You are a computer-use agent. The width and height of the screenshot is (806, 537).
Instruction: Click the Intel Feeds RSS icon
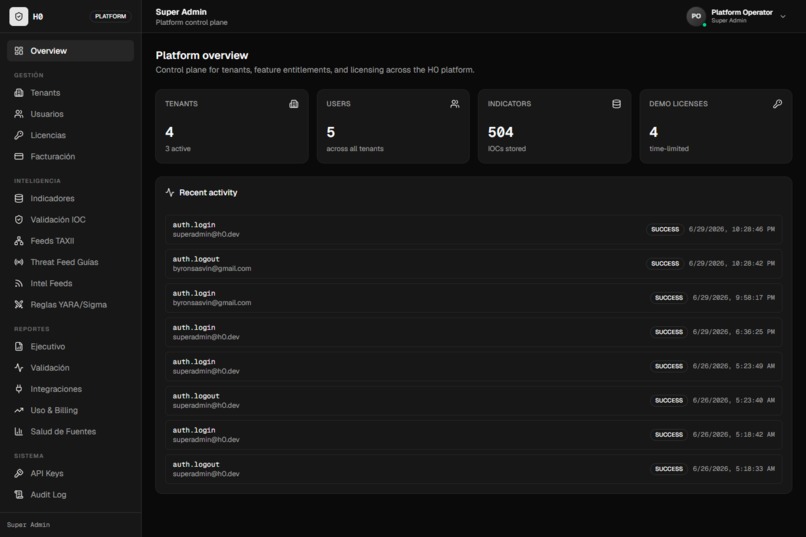point(19,283)
